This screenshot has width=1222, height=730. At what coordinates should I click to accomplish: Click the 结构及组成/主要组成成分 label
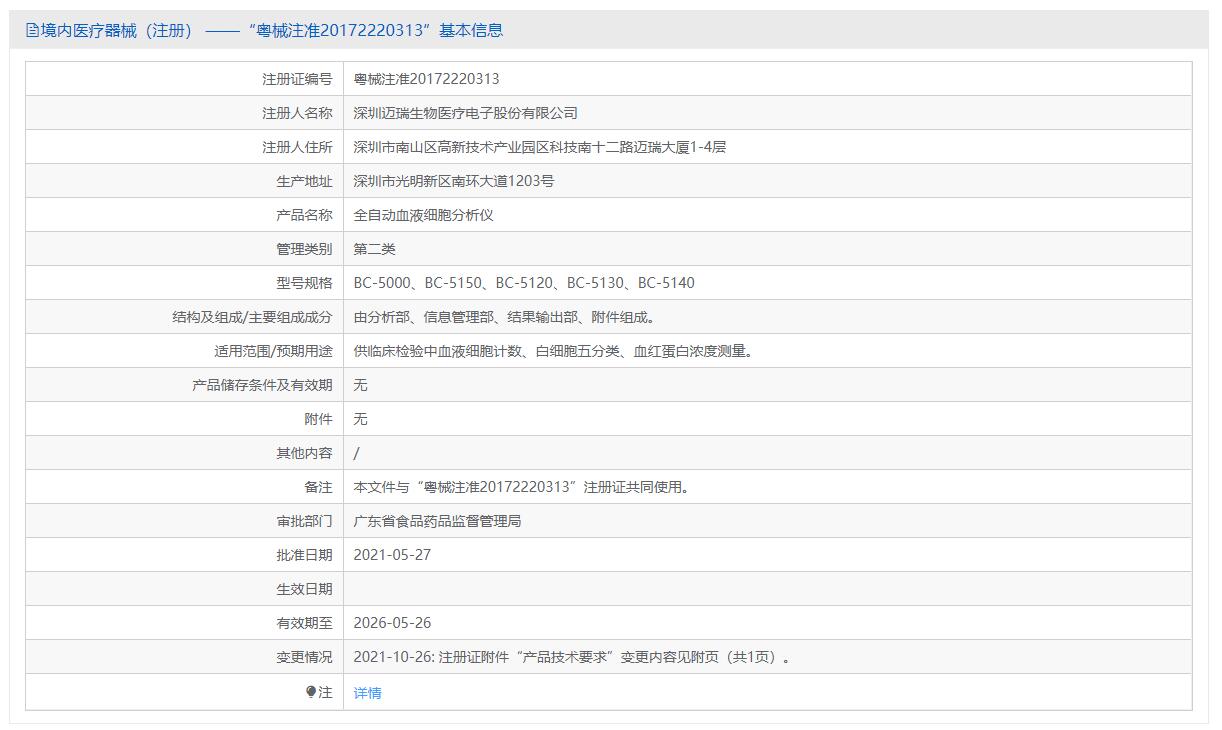[x=253, y=317]
